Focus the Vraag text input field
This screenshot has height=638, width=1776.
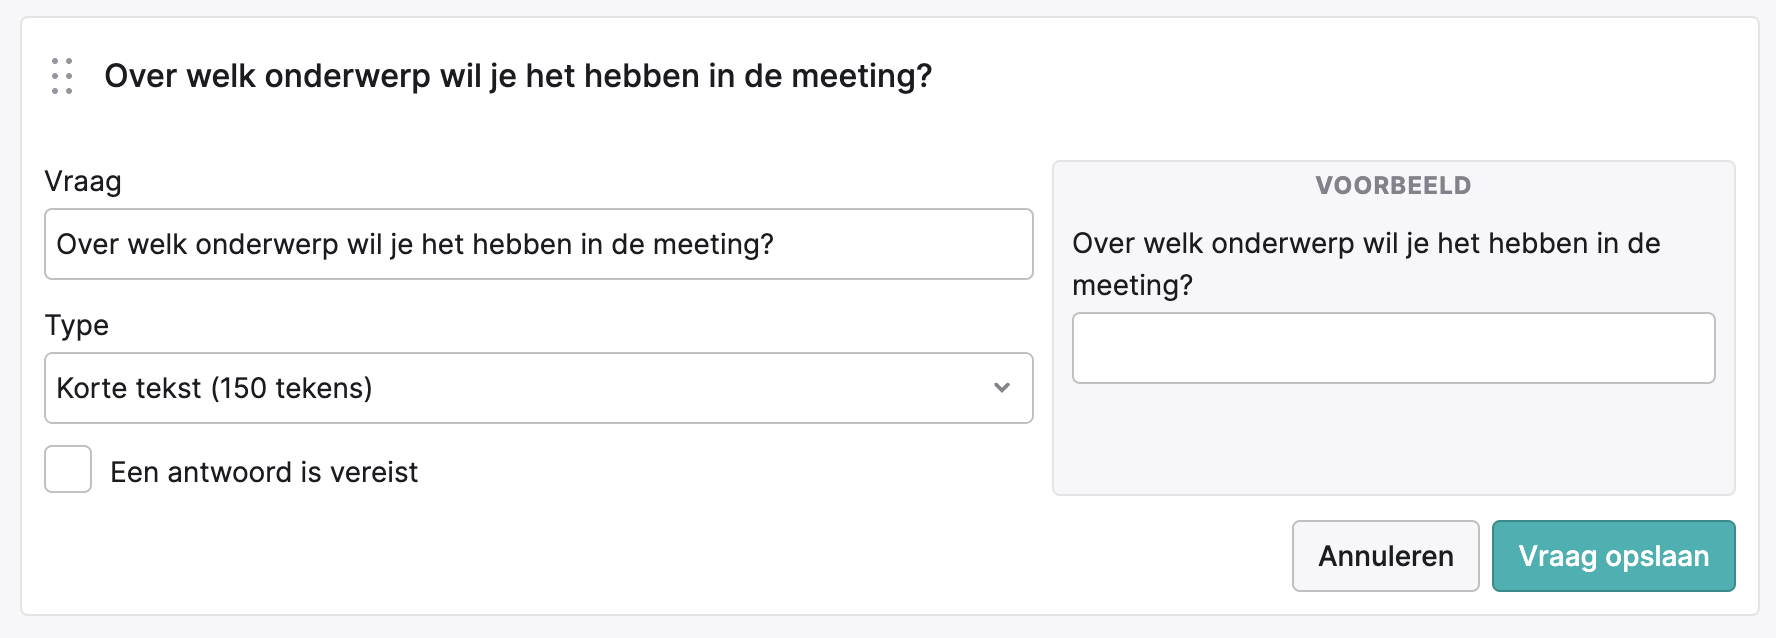(x=539, y=244)
